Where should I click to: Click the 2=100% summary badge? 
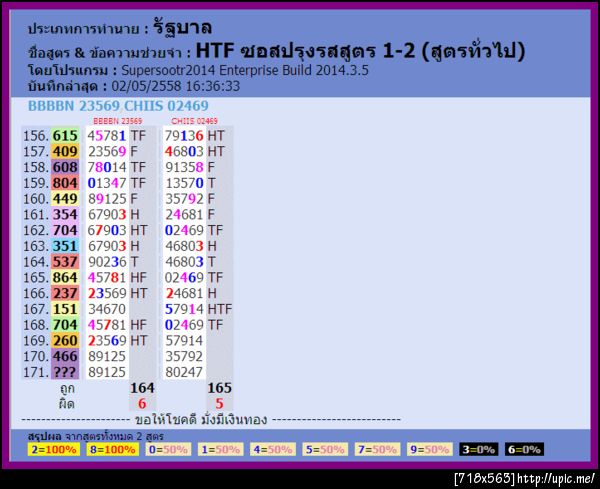click(x=54, y=450)
